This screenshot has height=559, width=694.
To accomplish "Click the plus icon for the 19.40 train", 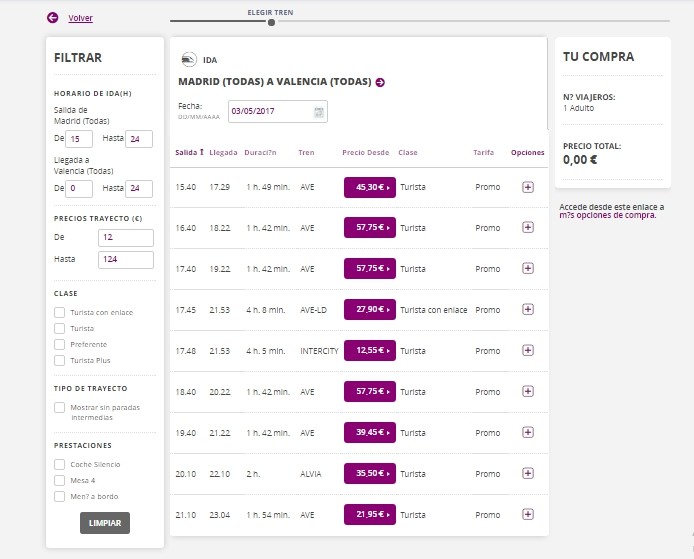I will click(x=528, y=432).
